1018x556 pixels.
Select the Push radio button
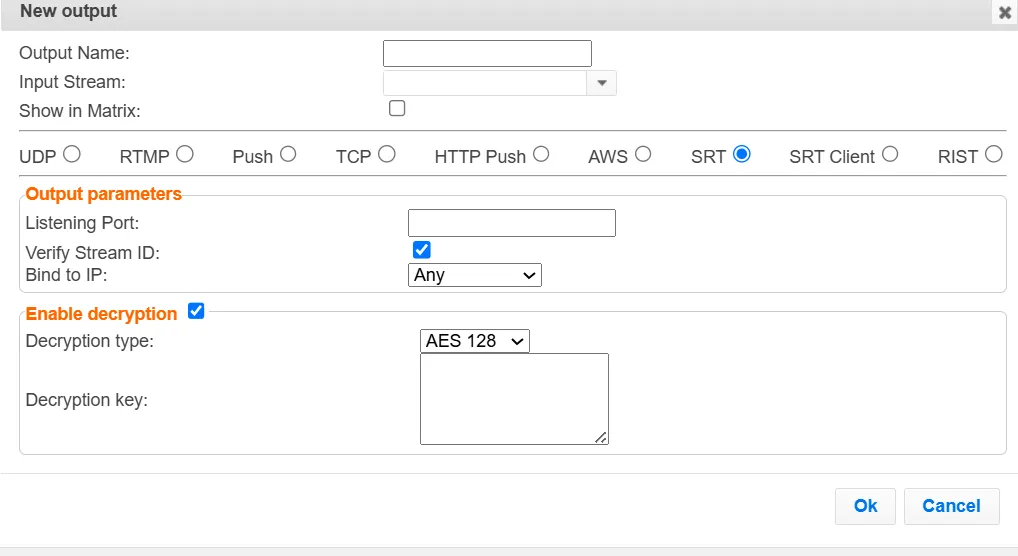click(x=288, y=155)
